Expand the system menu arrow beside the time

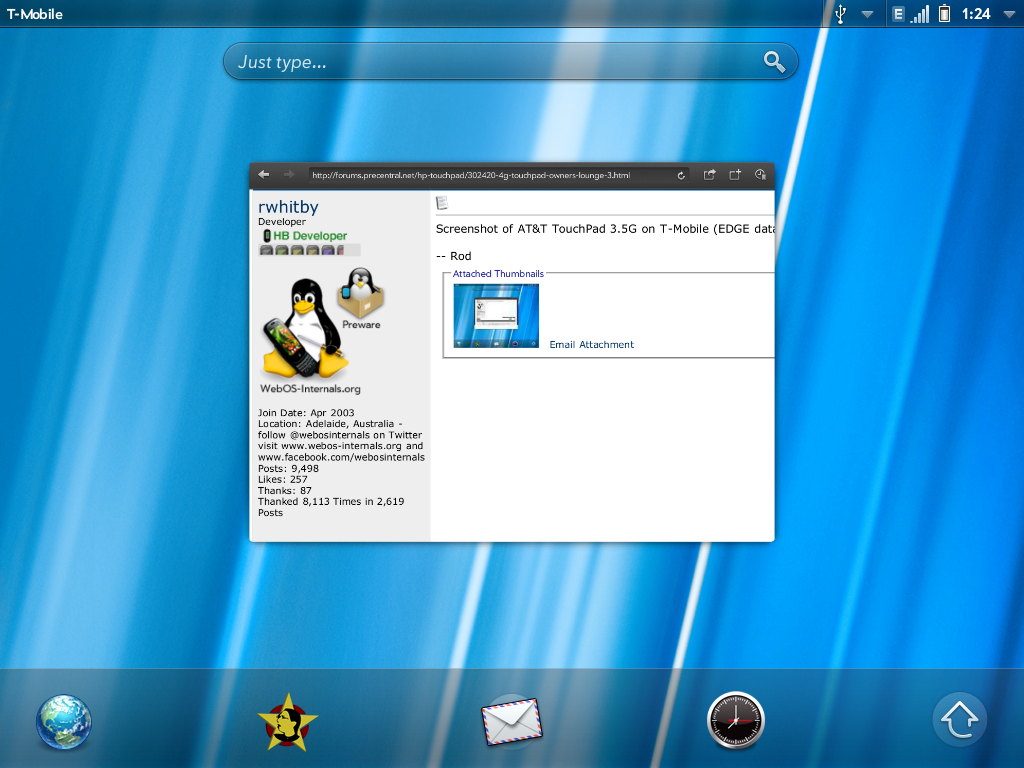[1009, 14]
